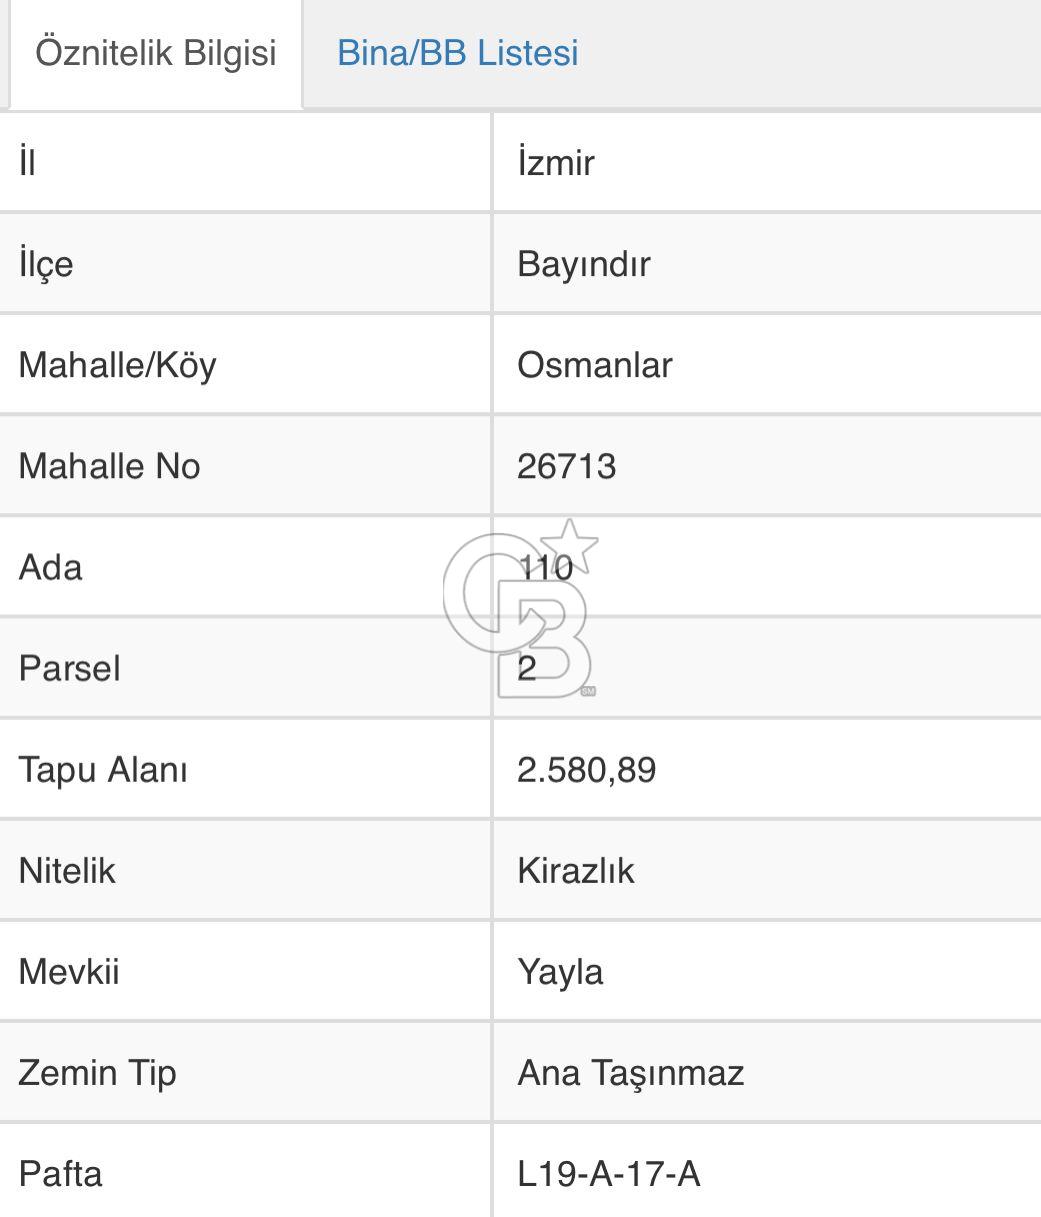Select the Zemin Tip row label

tap(96, 1074)
